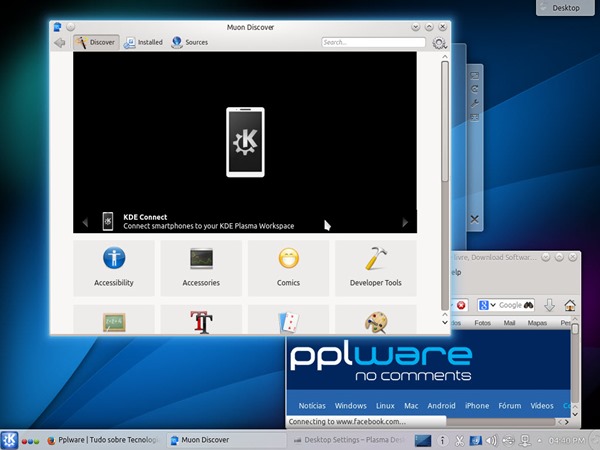Open the Fonts category with TT icon

[201, 320]
